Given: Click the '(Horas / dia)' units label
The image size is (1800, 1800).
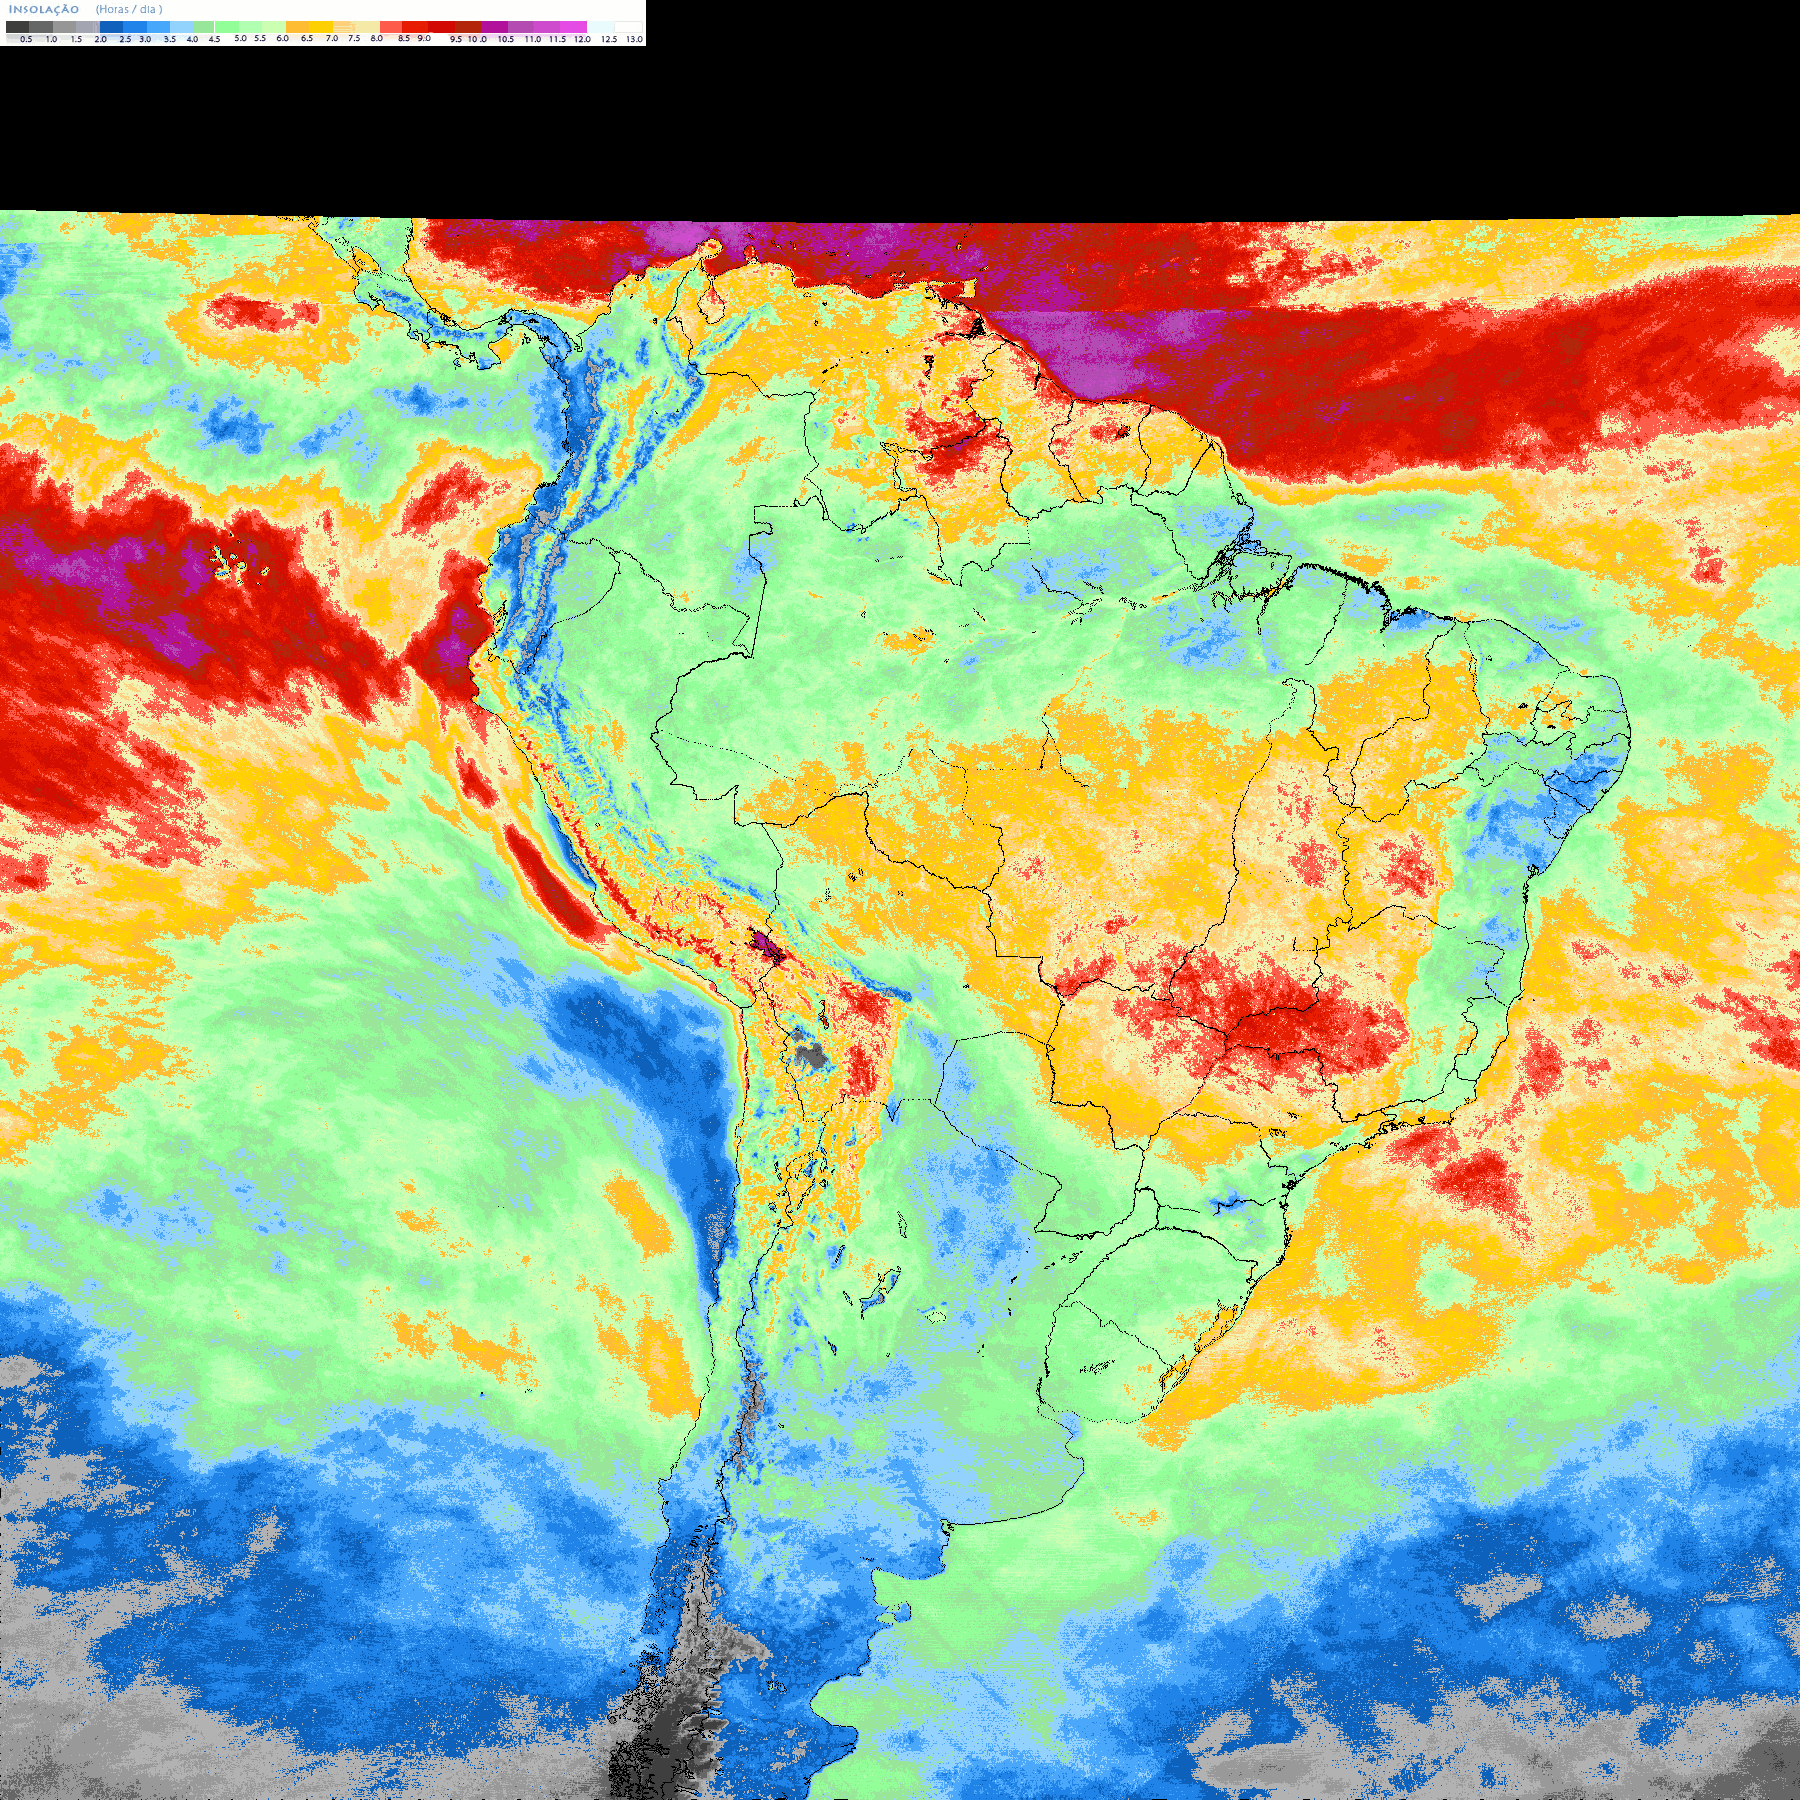Looking at the screenshot, I should tap(129, 9).
